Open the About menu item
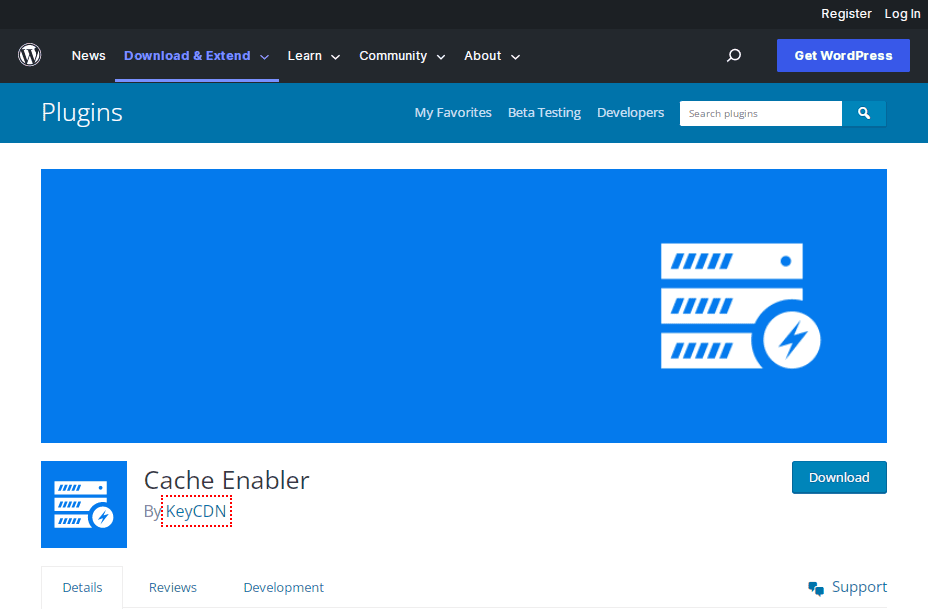Screen dimensions: 928x615 click(482, 56)
